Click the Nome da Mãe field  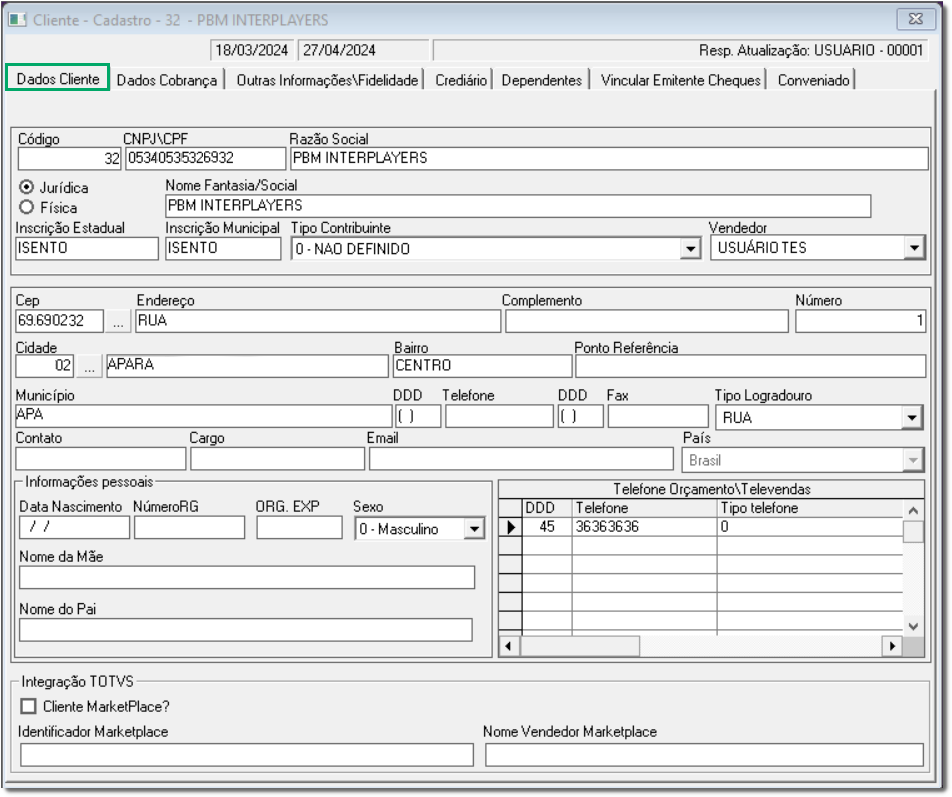[246, 577]
